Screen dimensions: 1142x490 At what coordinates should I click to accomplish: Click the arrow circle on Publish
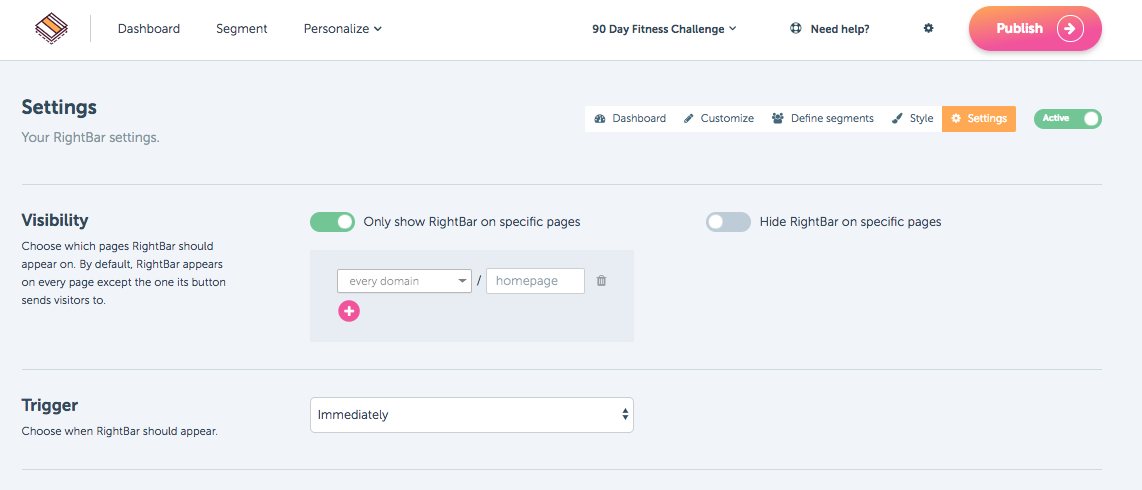pos(1069,29)
